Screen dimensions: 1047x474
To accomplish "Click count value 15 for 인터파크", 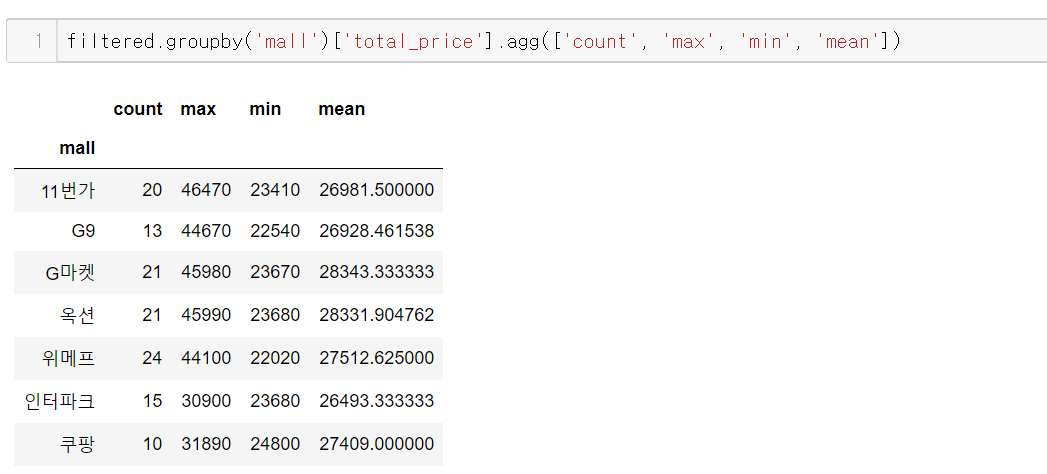I will (152, 401).
